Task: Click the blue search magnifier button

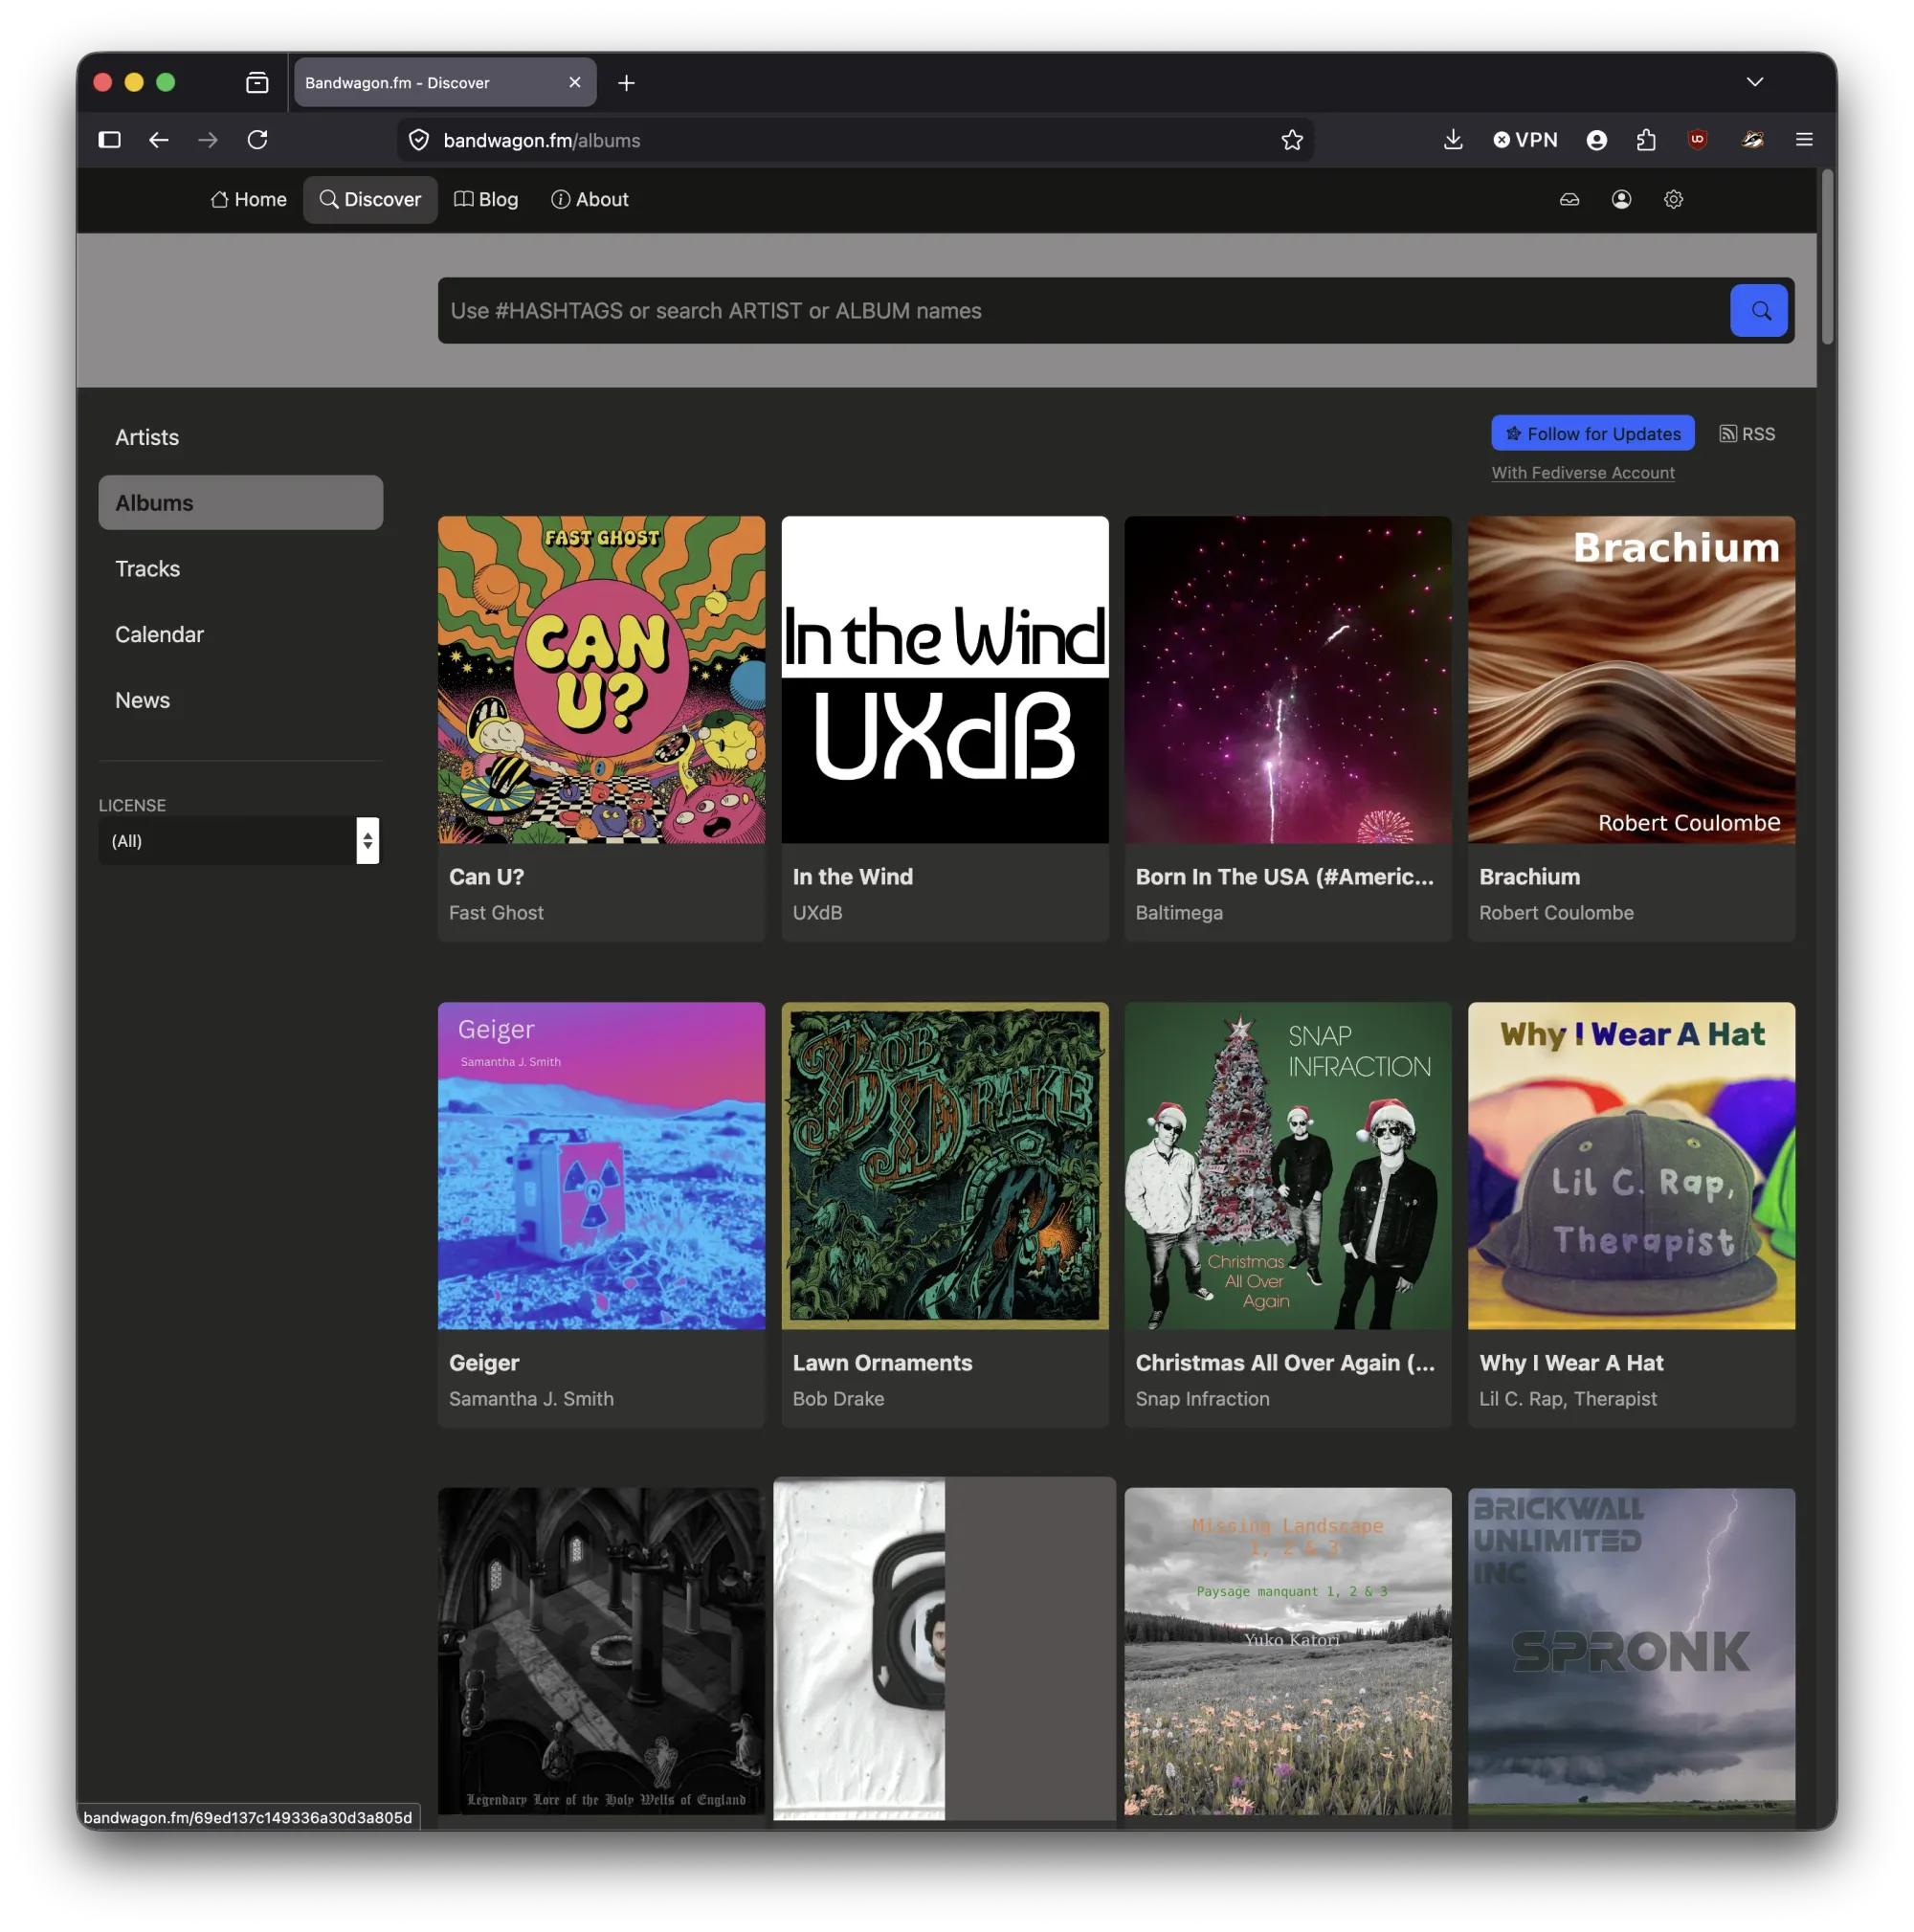Action: pos(1758,311)
